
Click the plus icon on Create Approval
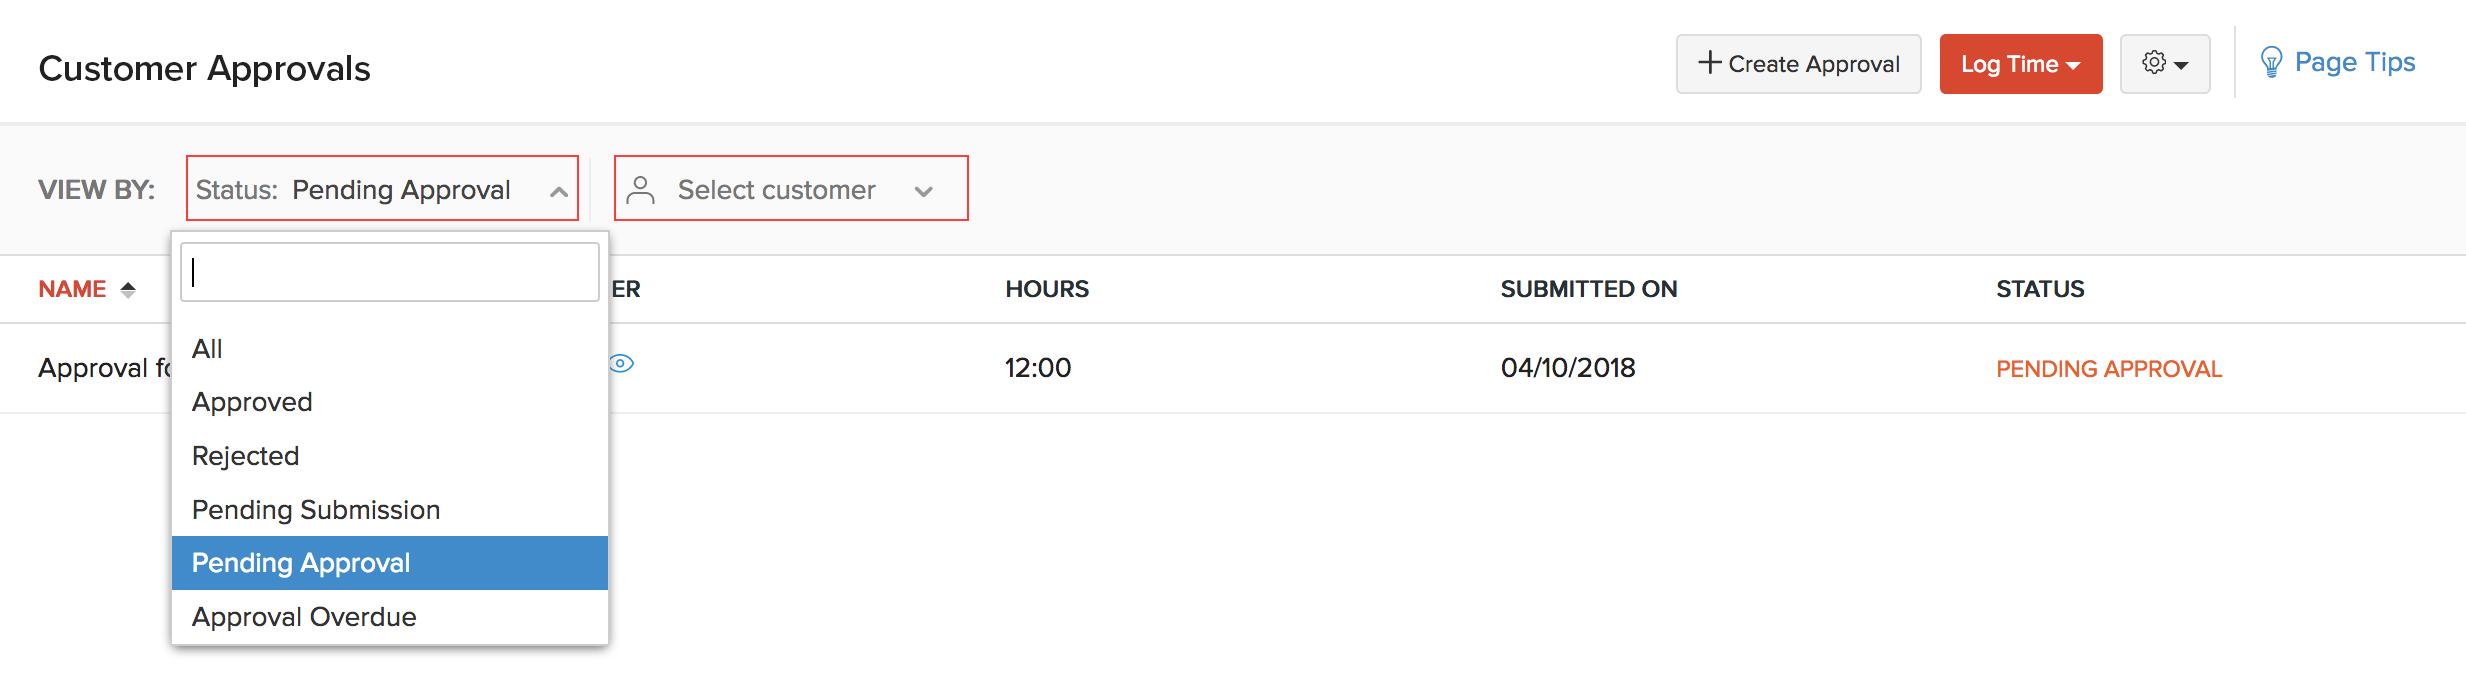click(1709, 63)
